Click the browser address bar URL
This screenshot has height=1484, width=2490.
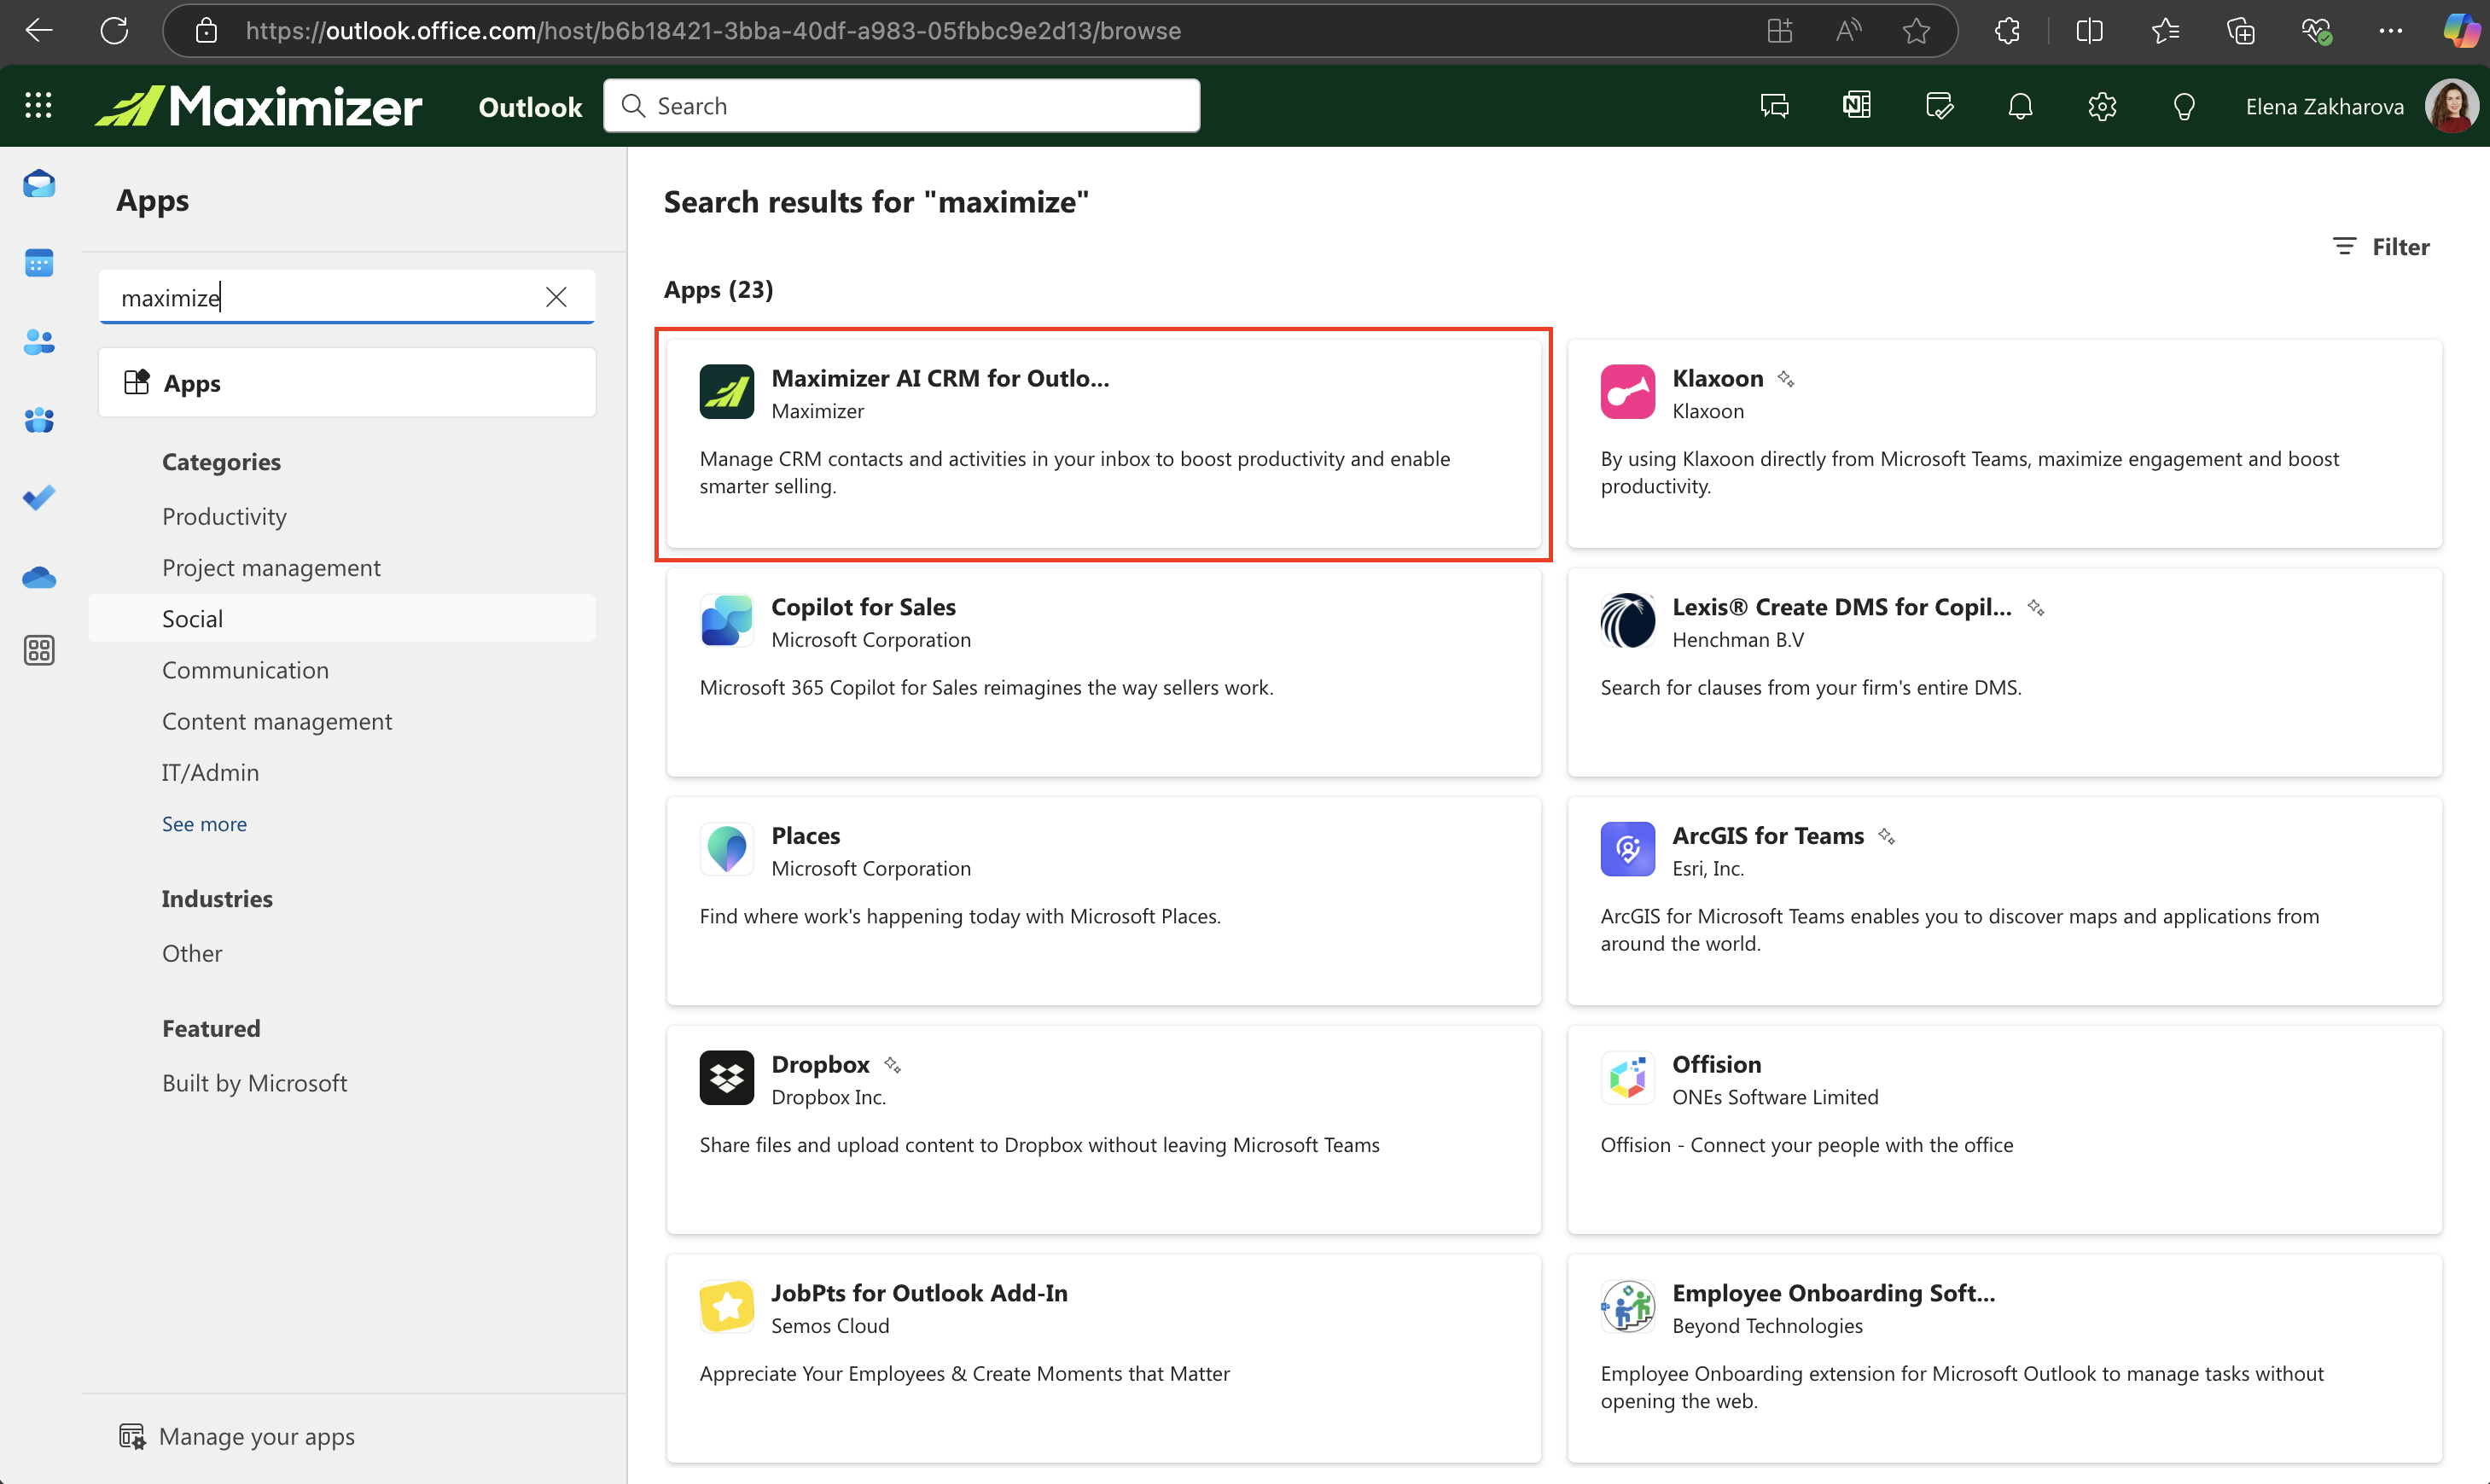tap(713, 31)
